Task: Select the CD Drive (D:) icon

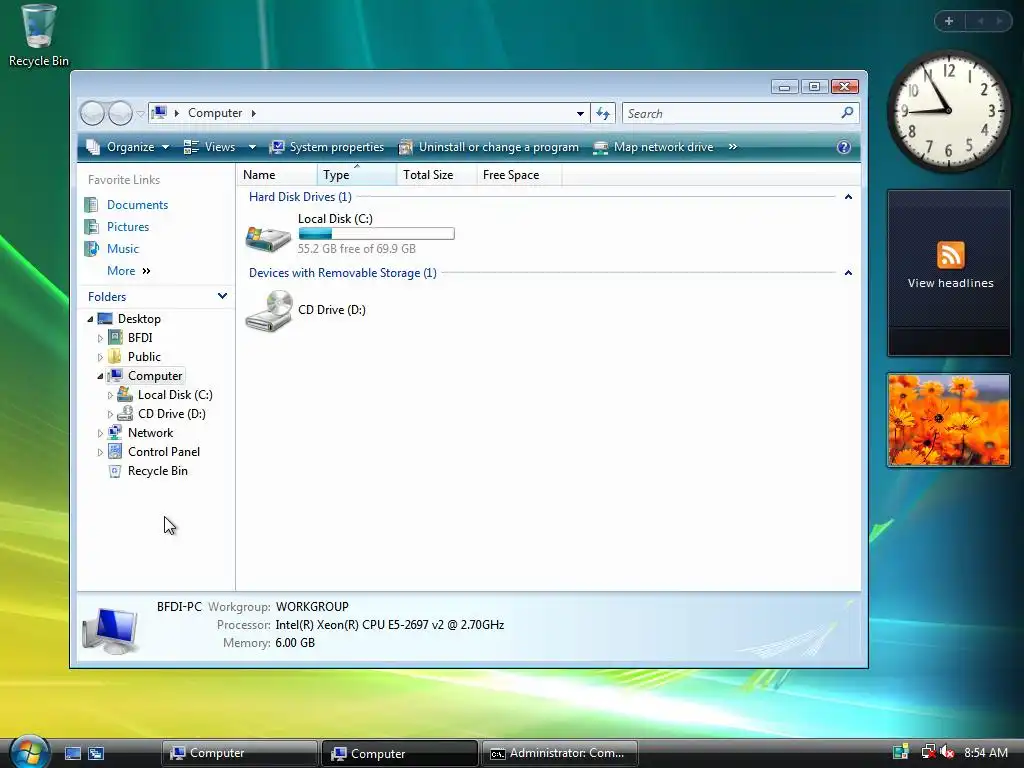Action: click(x=268, y=311)
